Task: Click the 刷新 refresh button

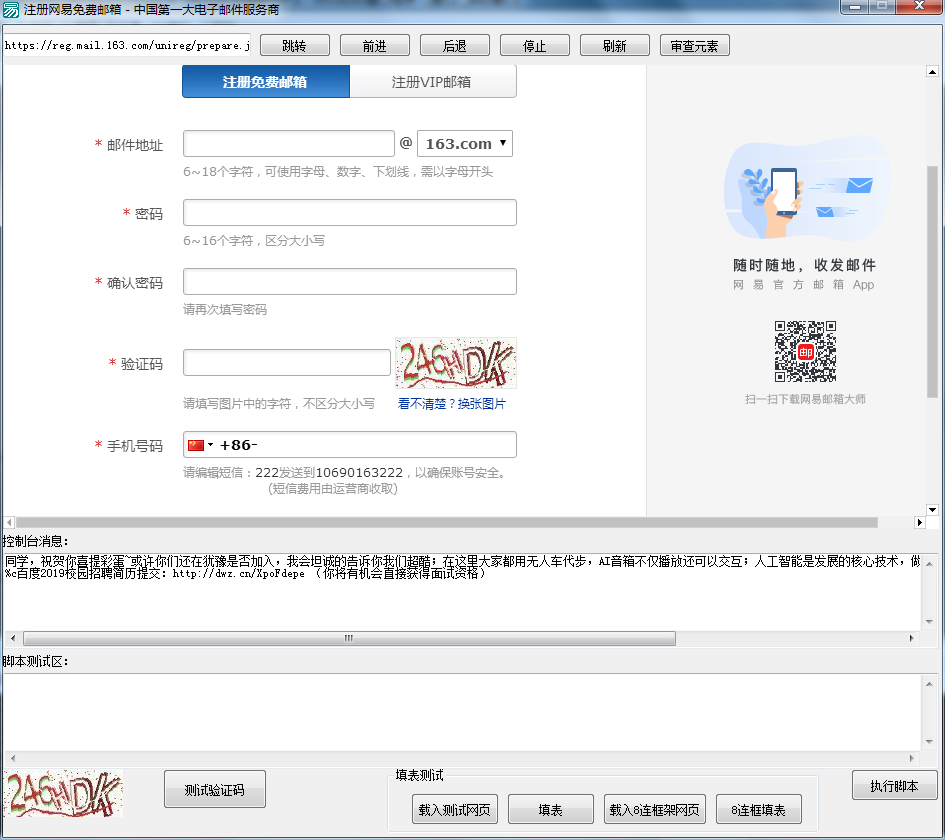Action: tap(615, 46)
